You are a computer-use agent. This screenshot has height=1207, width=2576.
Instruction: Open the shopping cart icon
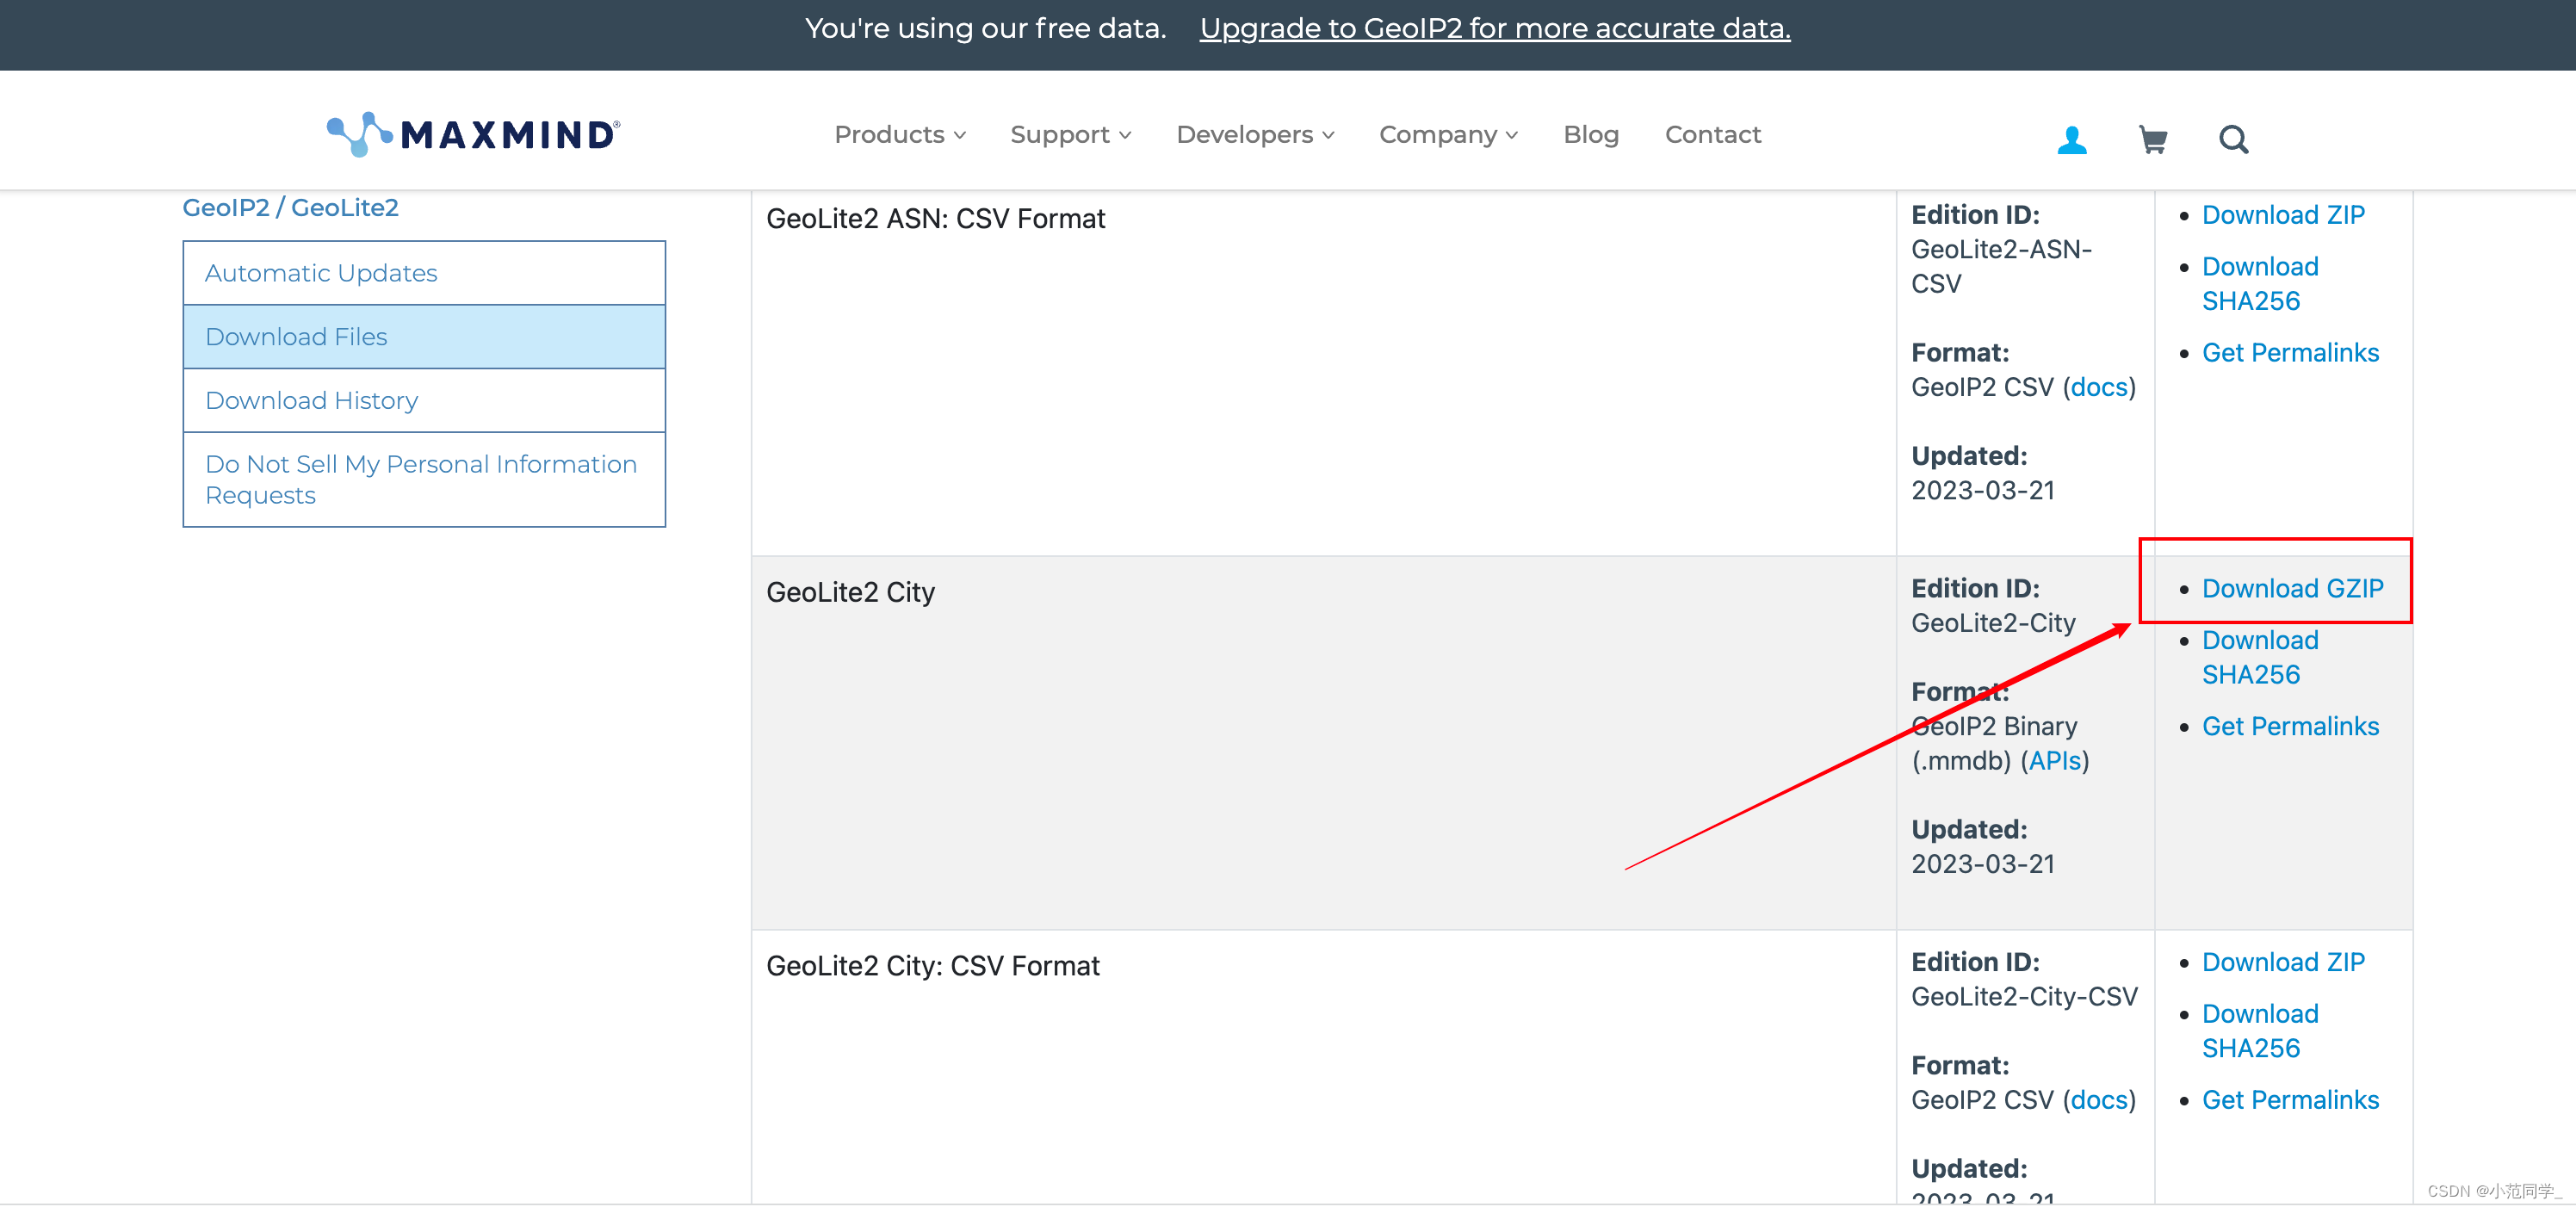click(x=2152, y=139)
